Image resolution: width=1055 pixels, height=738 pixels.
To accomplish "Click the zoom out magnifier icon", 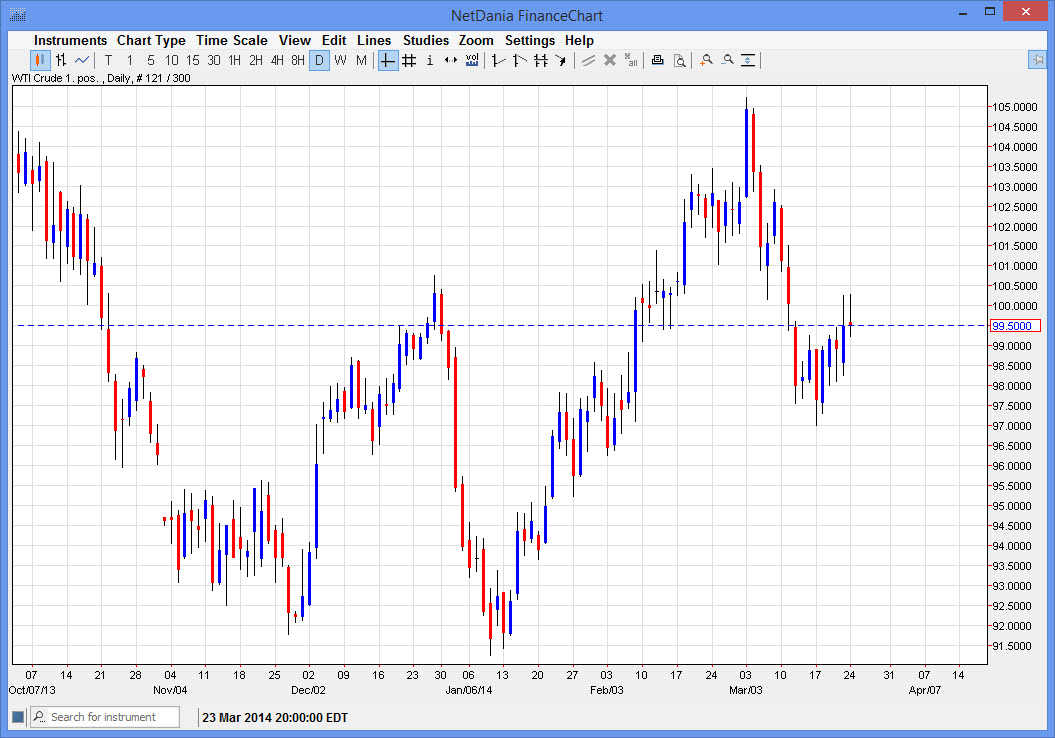I will click(727, 60).
